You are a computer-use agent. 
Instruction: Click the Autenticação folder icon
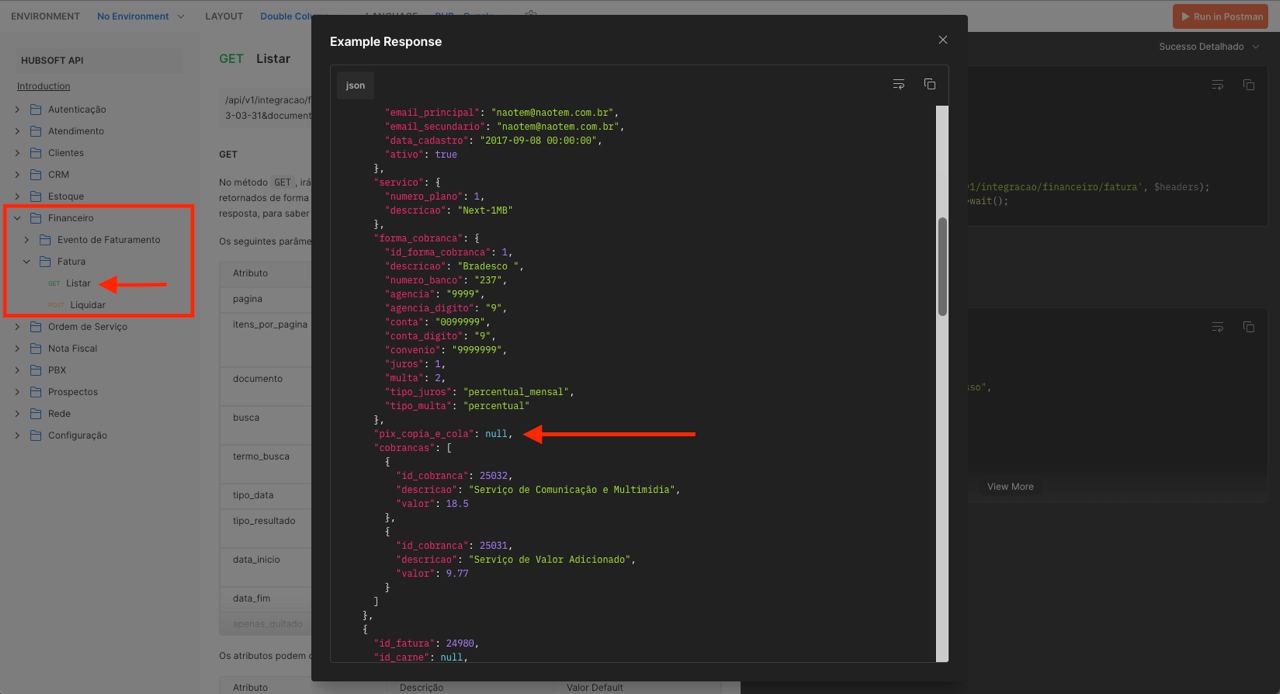click(36, 109)
